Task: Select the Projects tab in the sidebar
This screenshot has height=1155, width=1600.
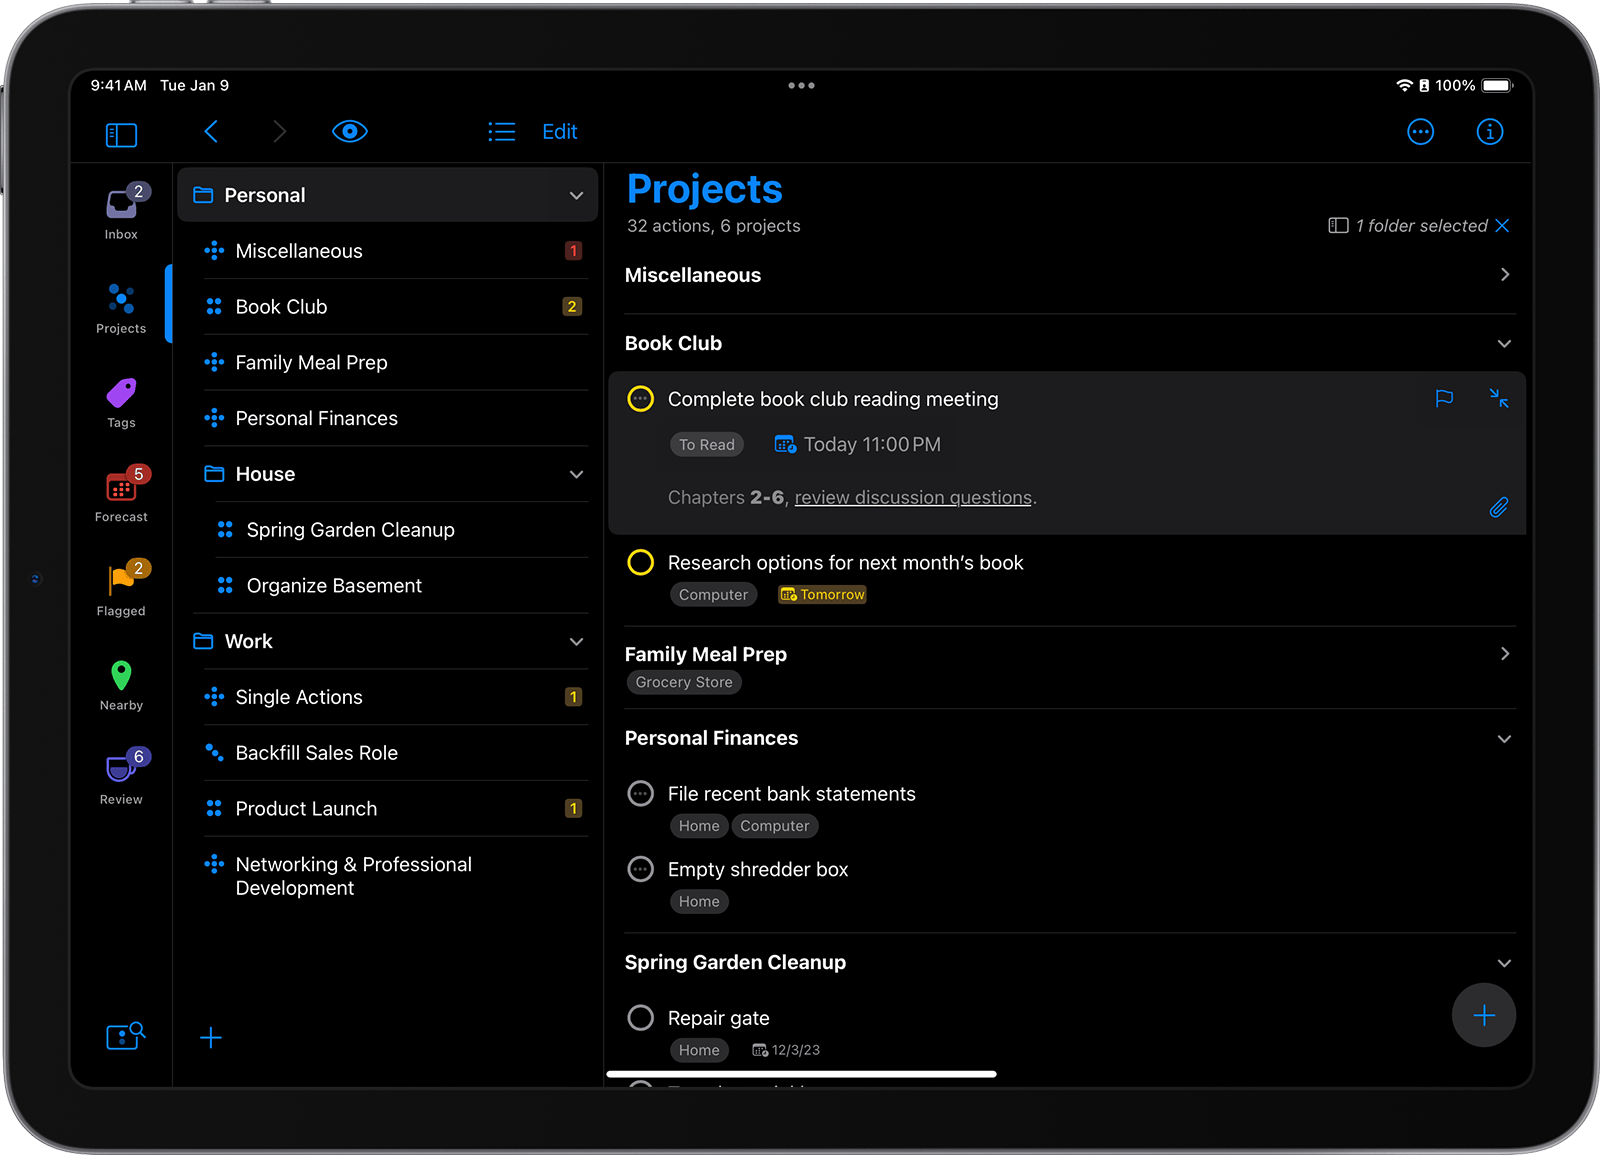Action: click(x=120, y=306)
